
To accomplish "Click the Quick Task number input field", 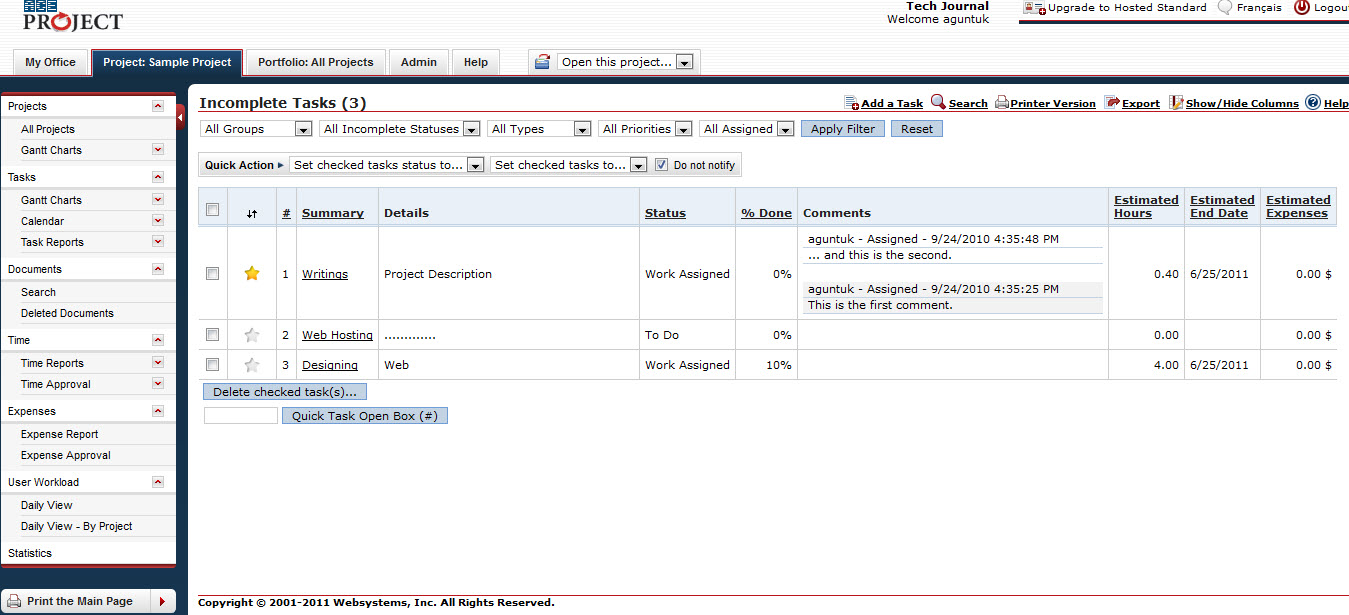I will coord(240,416).
